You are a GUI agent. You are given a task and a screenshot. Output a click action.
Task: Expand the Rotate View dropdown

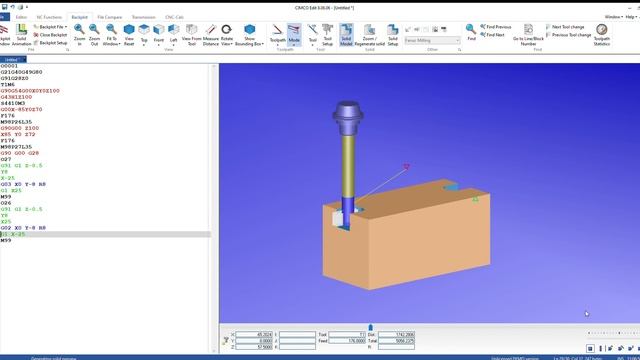click(227, 44)
